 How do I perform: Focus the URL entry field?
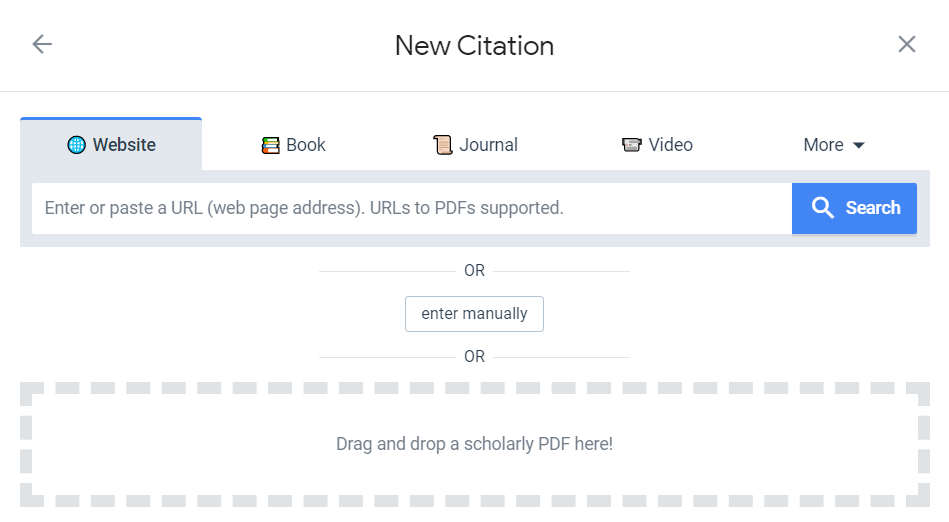412,208
